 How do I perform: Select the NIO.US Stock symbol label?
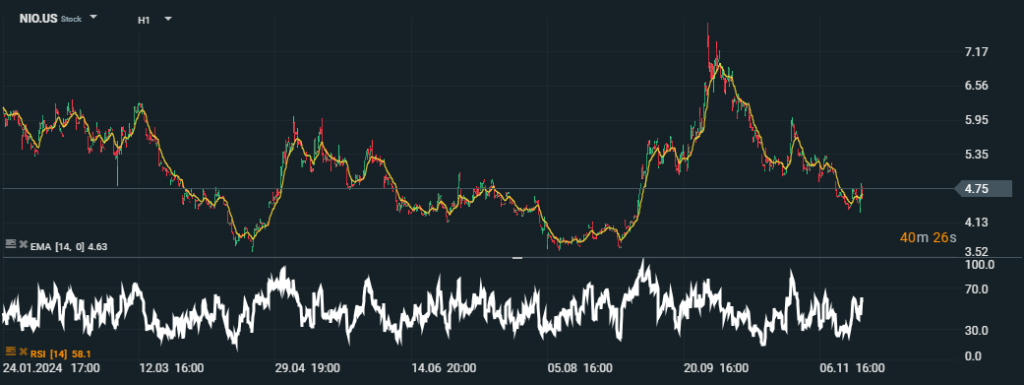pos(50,19)
